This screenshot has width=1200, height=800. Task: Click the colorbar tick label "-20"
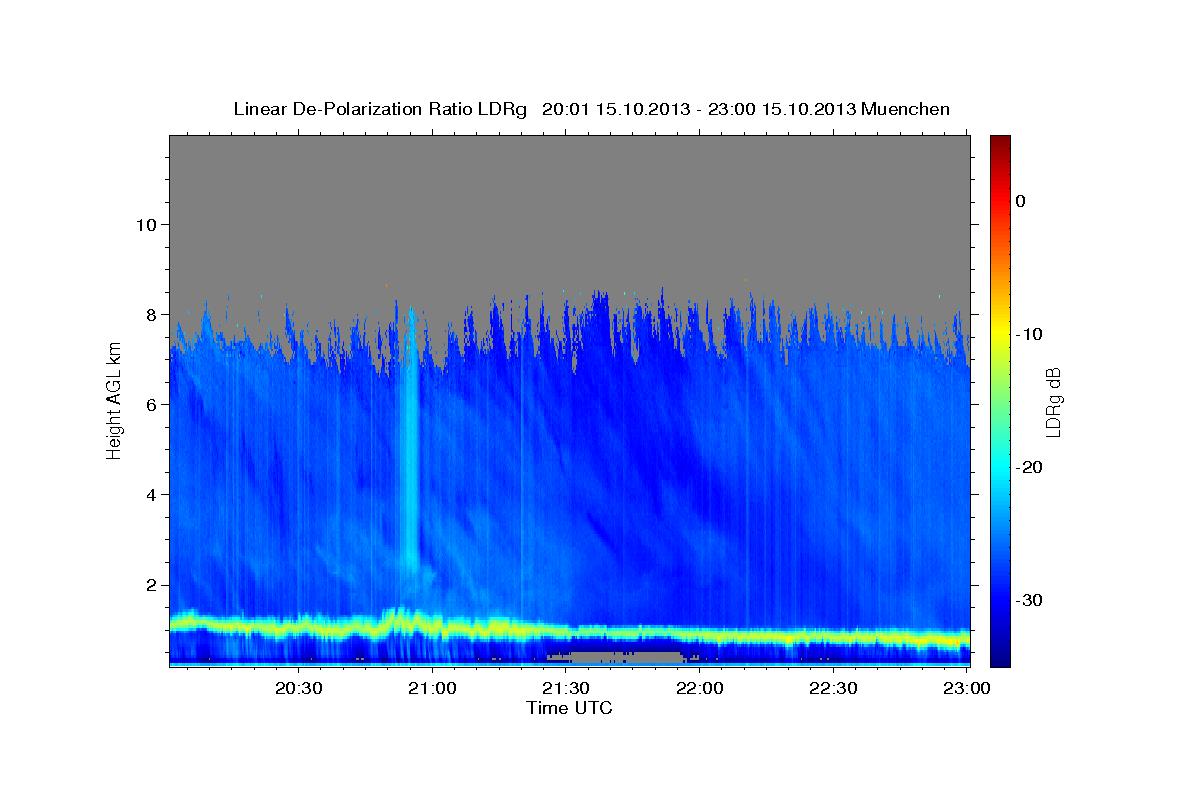coord(1030,467)
